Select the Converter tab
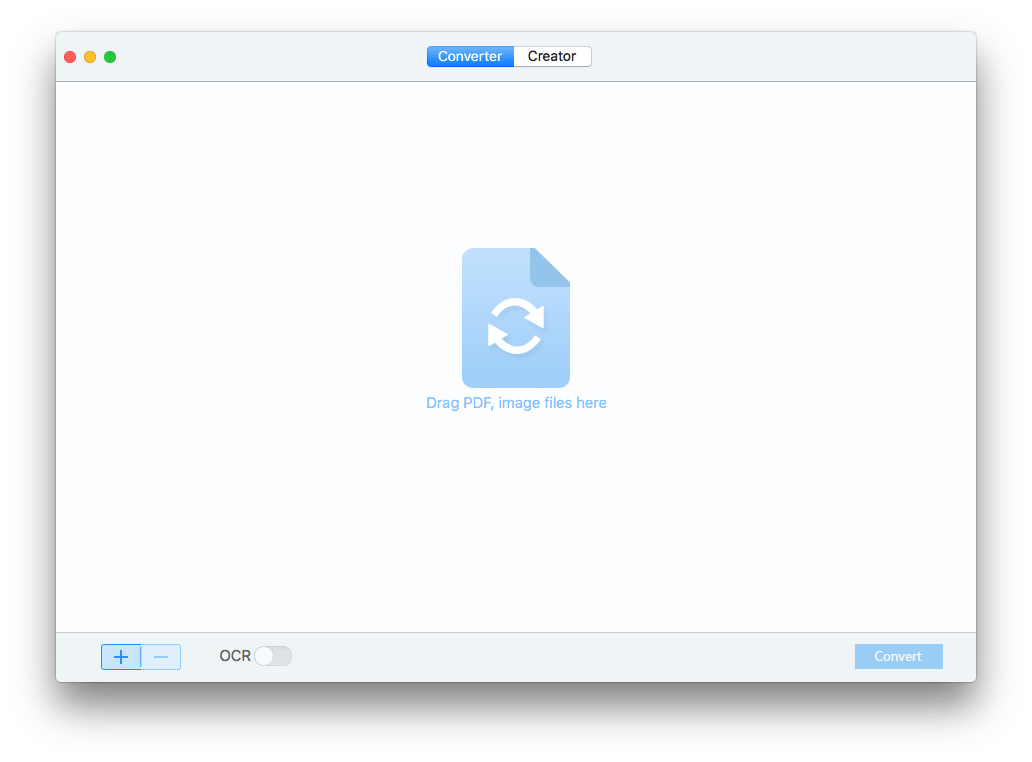1032x762 pixels. (470, 56)
